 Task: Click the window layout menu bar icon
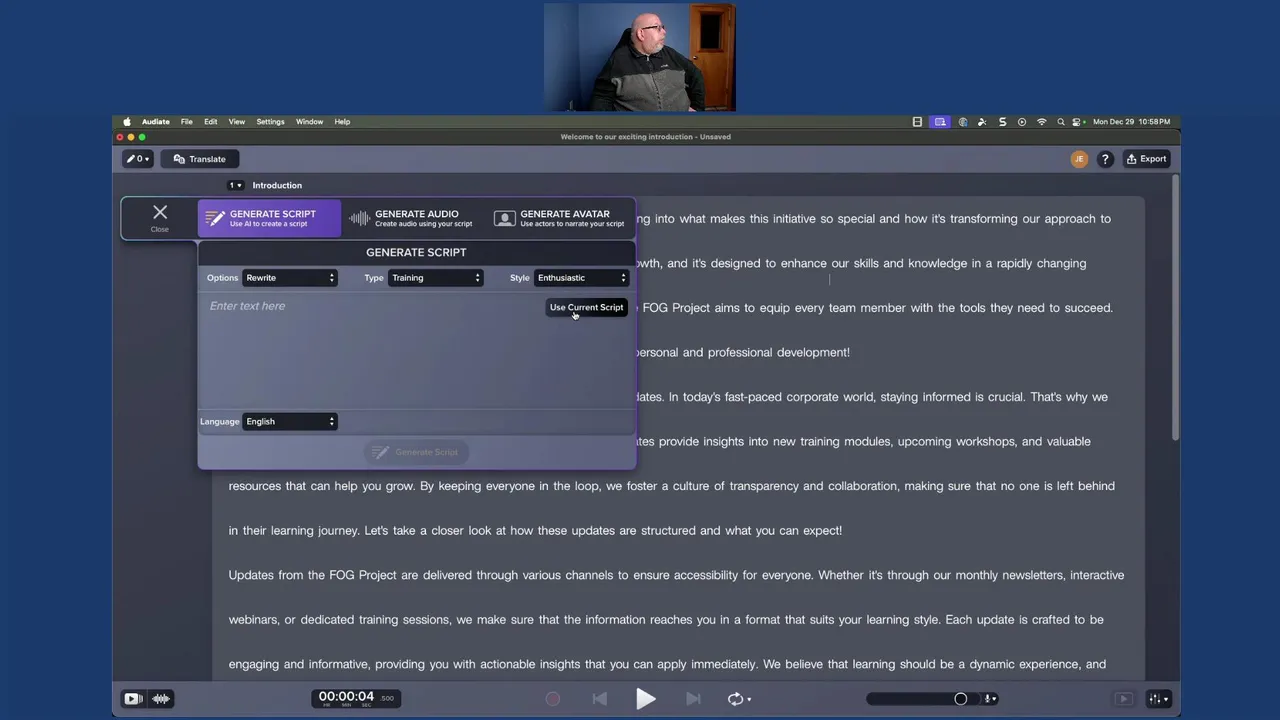tap(917, 122)
